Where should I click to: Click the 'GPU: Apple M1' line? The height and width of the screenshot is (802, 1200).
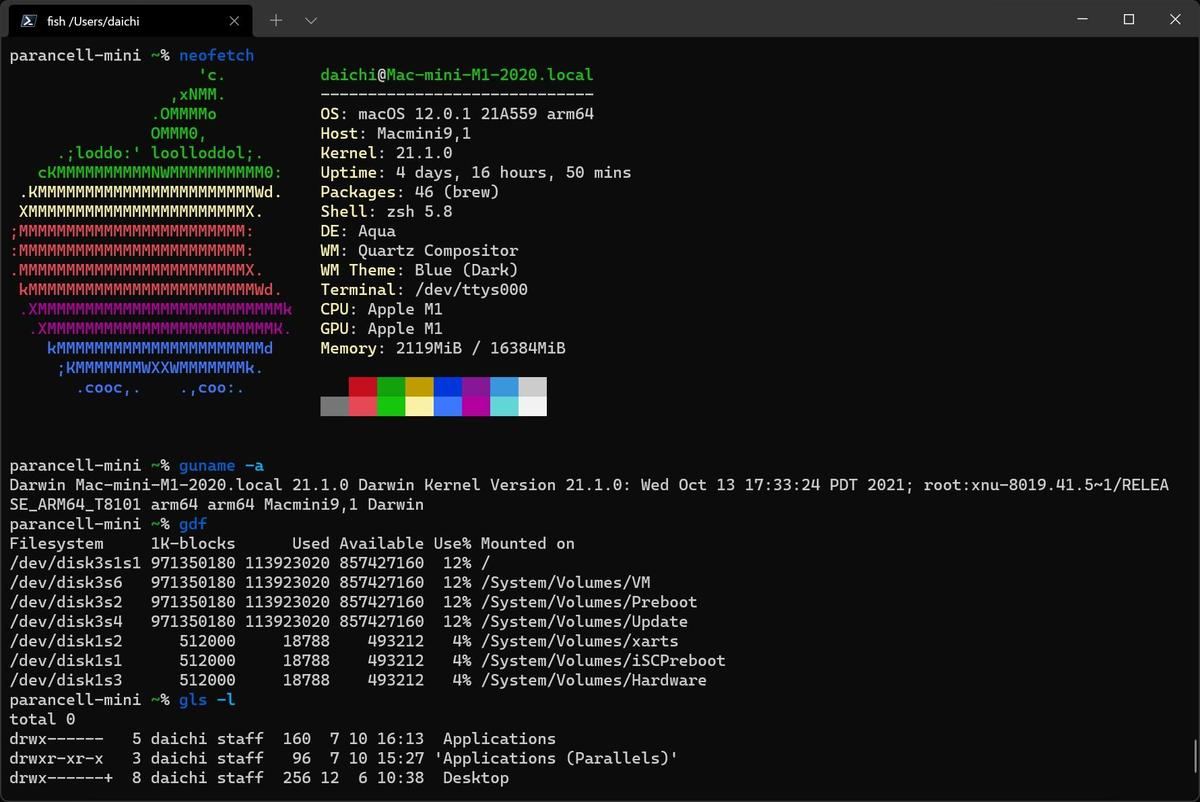[381, 328]
